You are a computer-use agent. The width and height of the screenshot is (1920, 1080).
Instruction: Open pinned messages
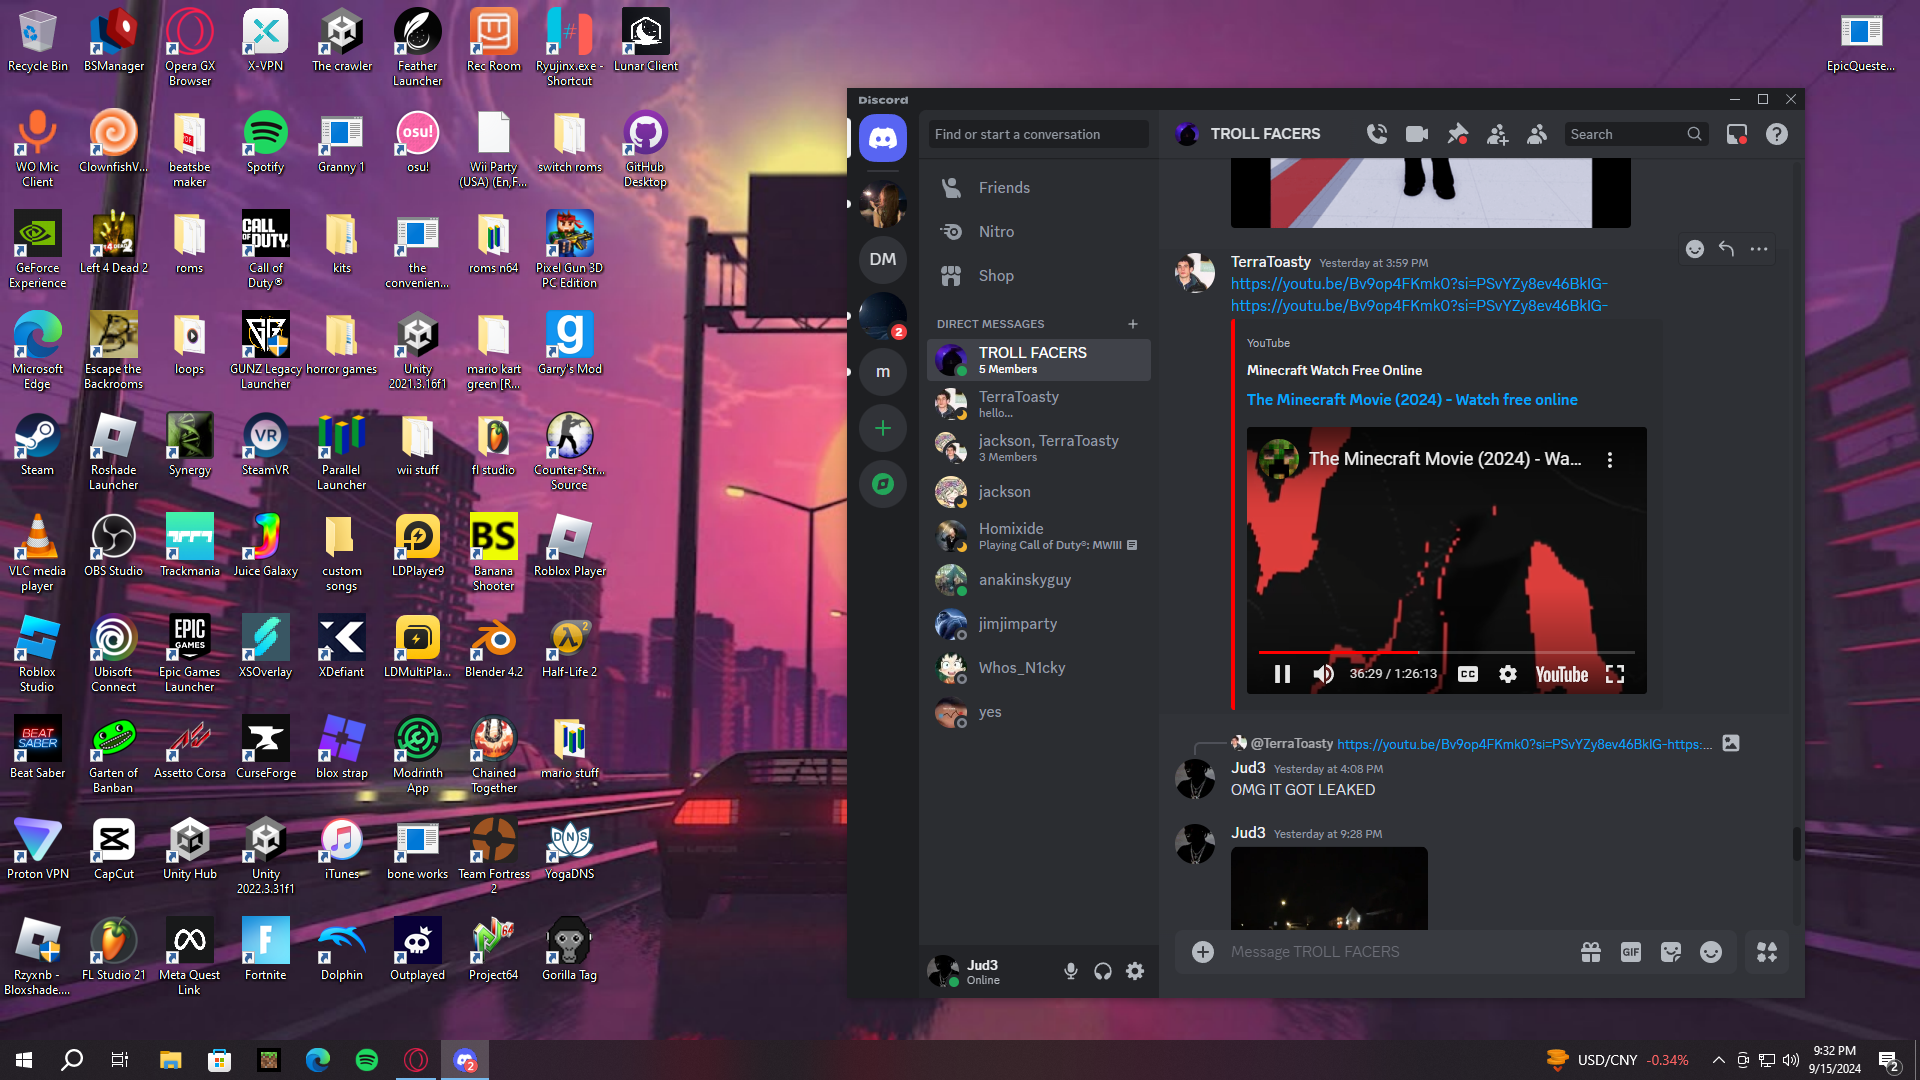pyautogui.click(x=1457, y=134)
